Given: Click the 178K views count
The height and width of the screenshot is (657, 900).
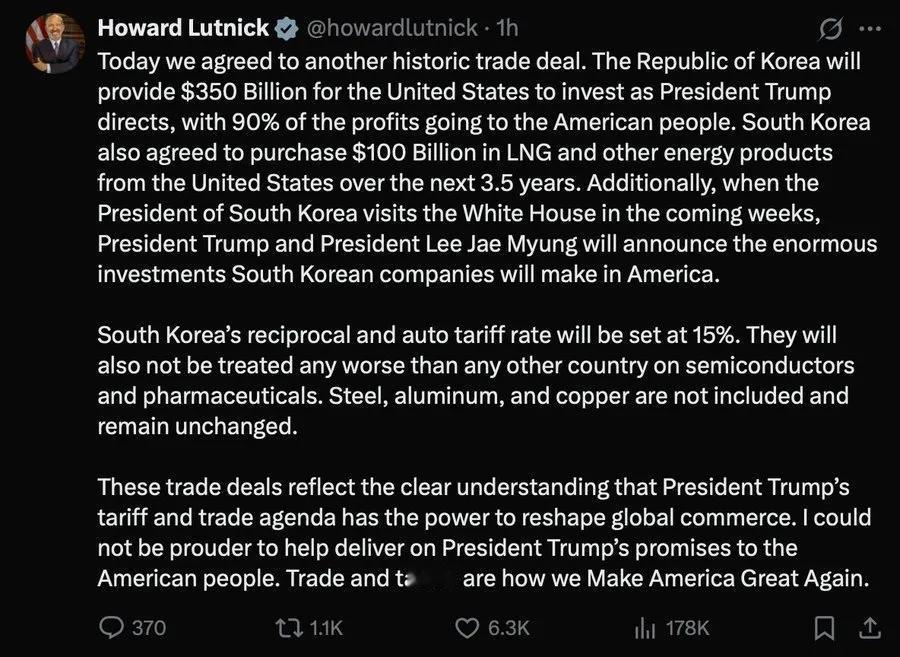Looking at the screenshot, I should tap(688, 628).
